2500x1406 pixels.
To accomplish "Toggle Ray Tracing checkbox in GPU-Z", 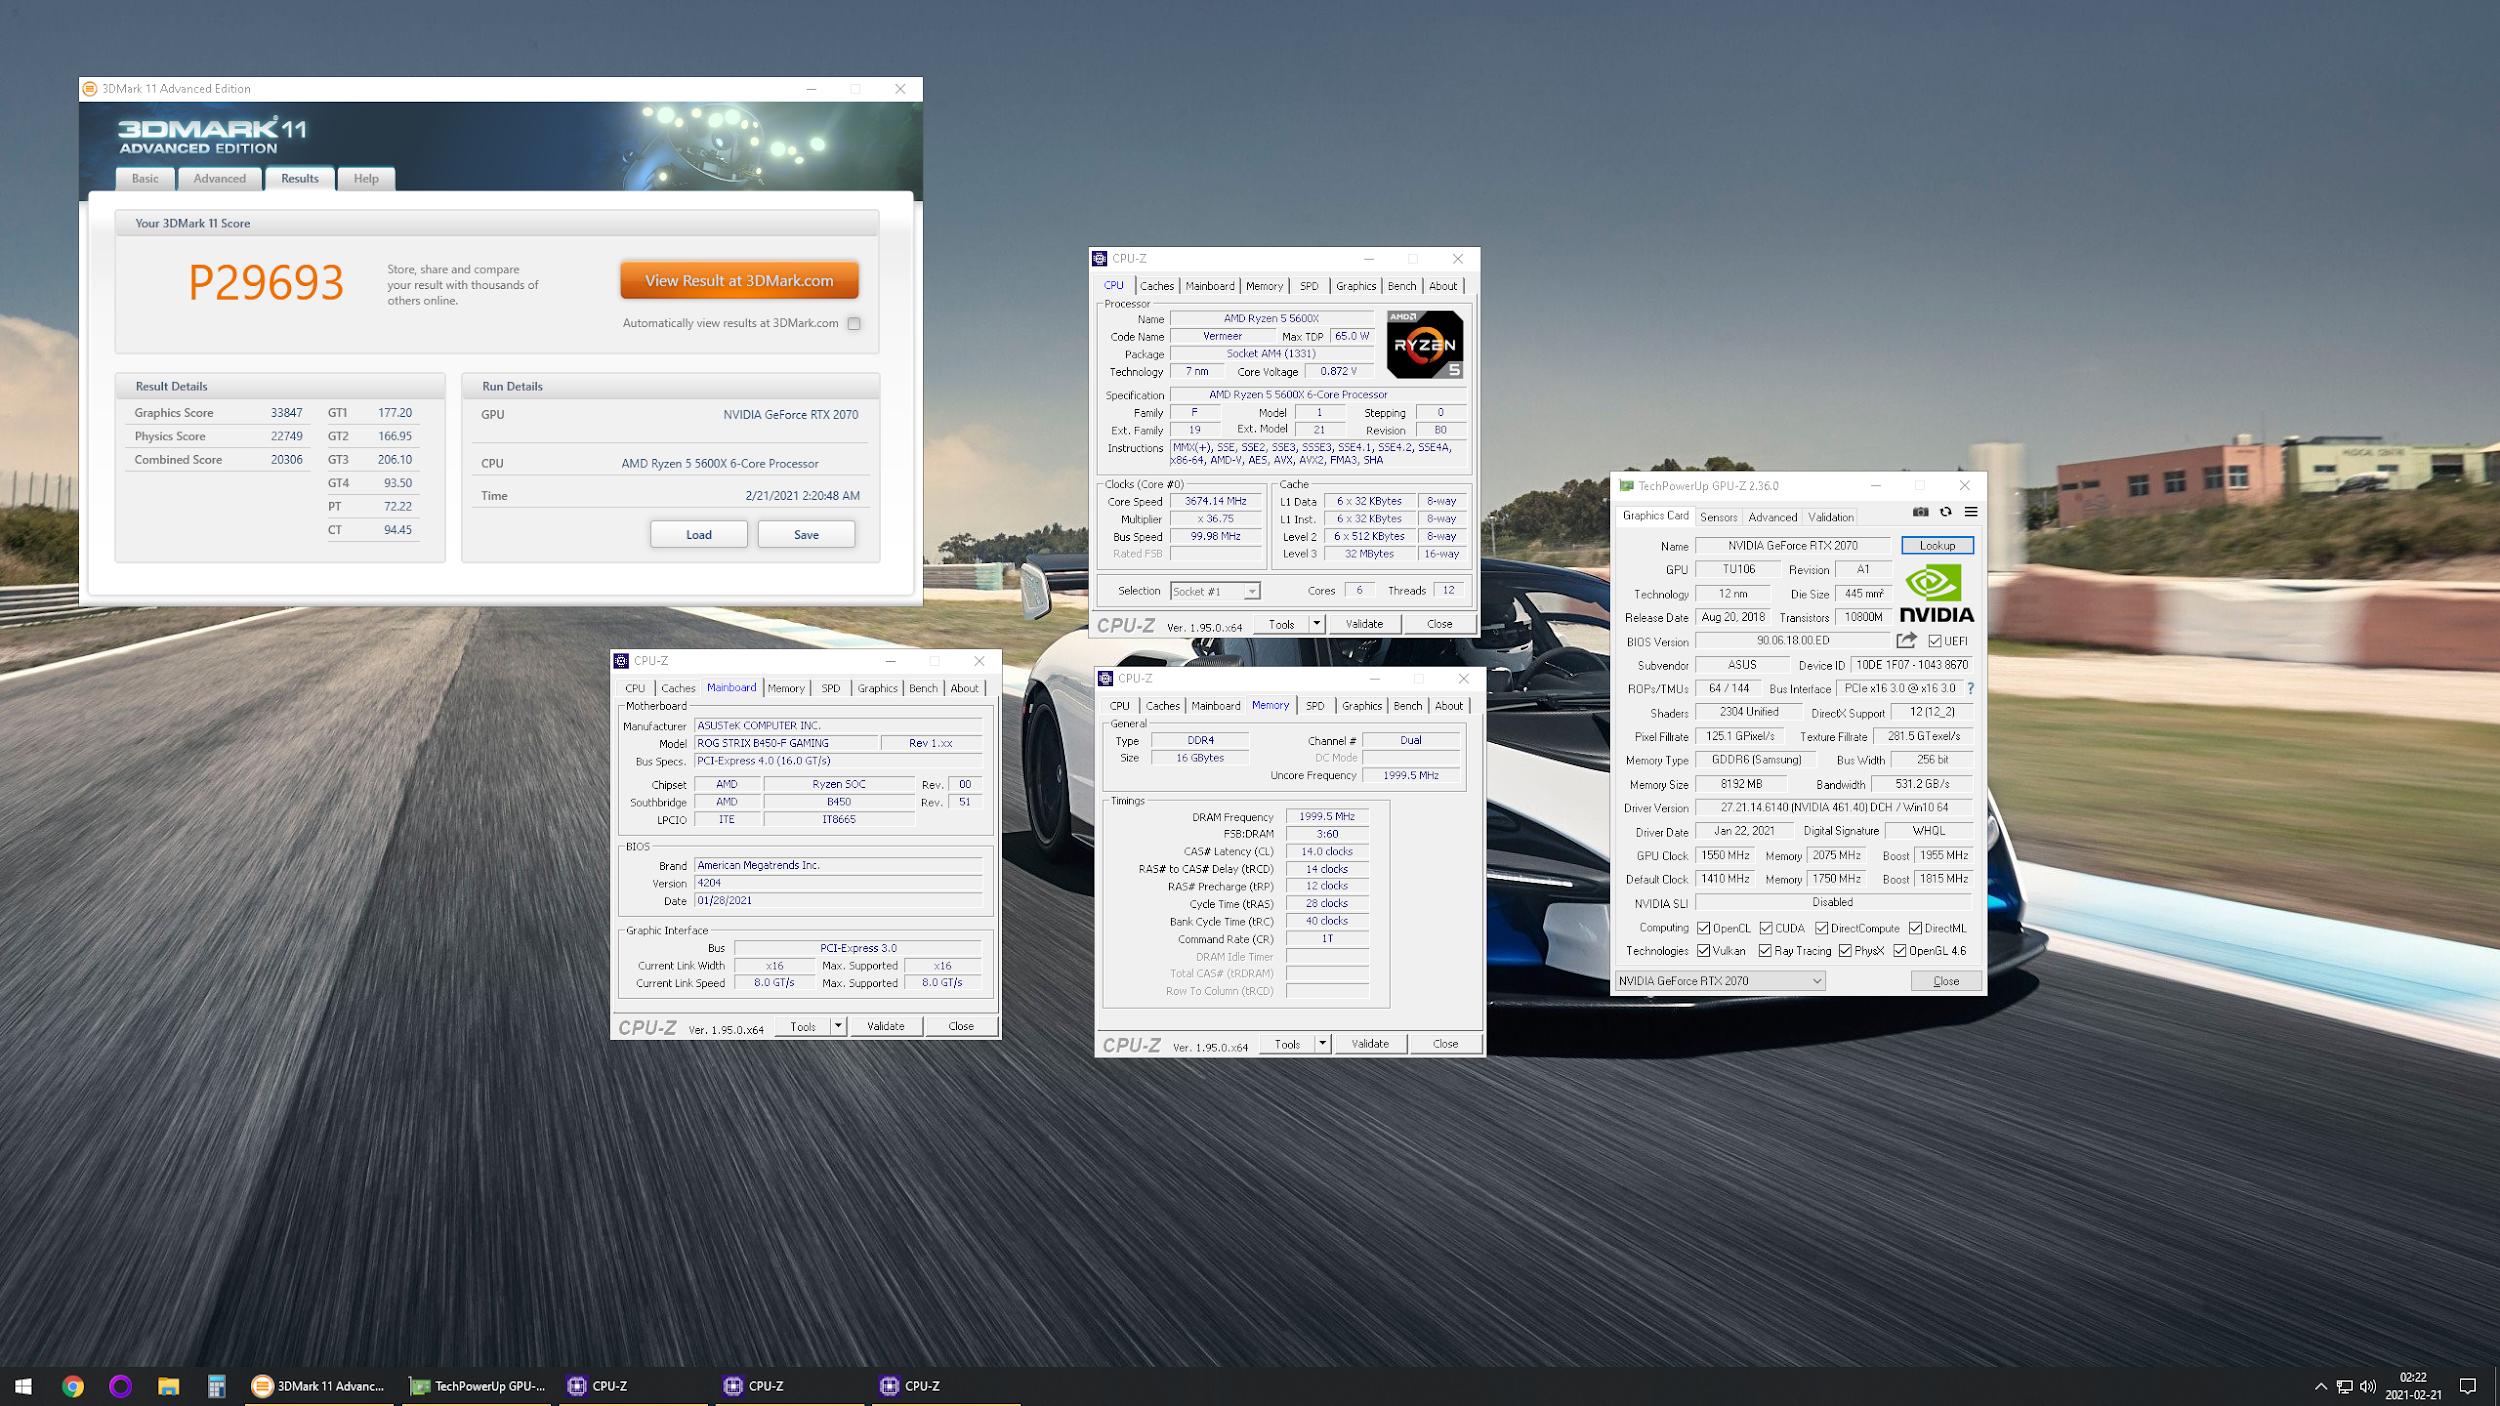I will [1765, 951].
